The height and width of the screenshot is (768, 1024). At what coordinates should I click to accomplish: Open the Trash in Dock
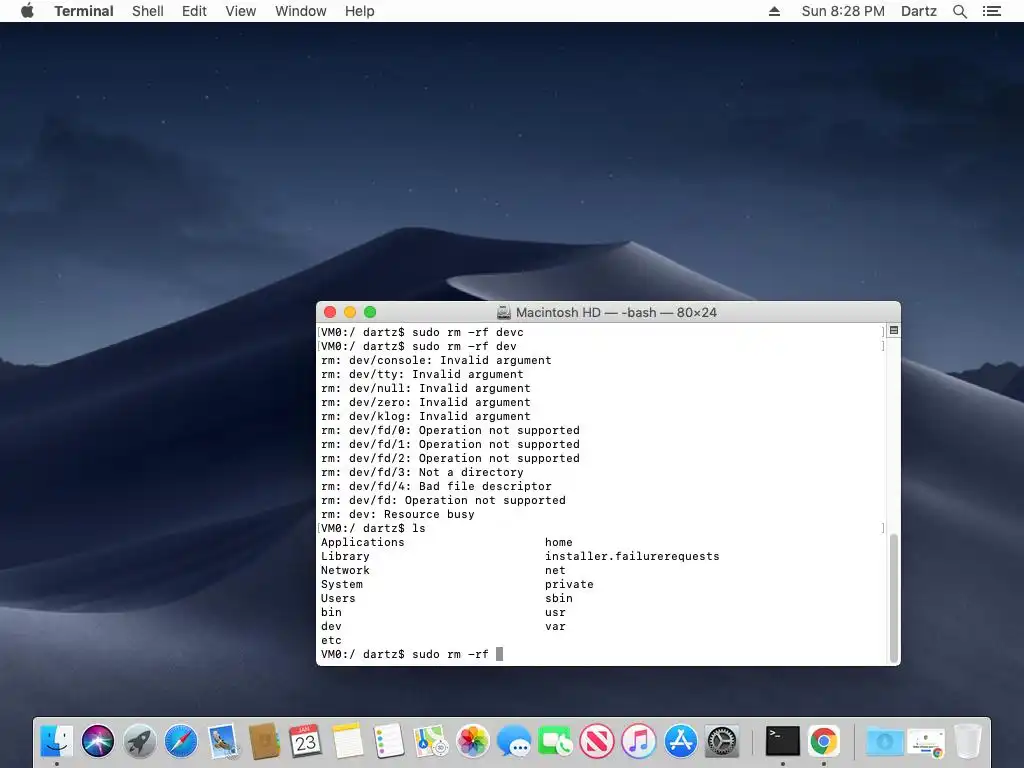[968, 741]
